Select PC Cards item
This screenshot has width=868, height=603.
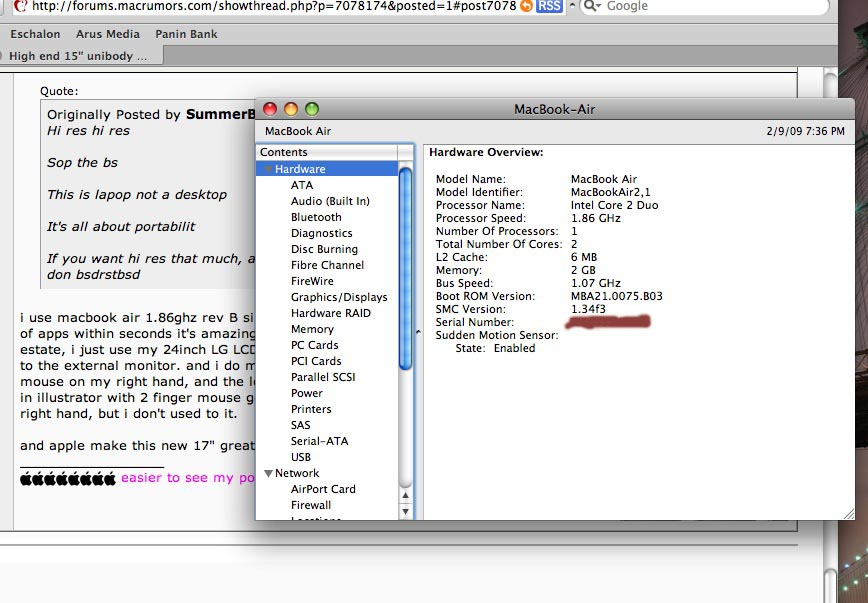coord(314,345)
